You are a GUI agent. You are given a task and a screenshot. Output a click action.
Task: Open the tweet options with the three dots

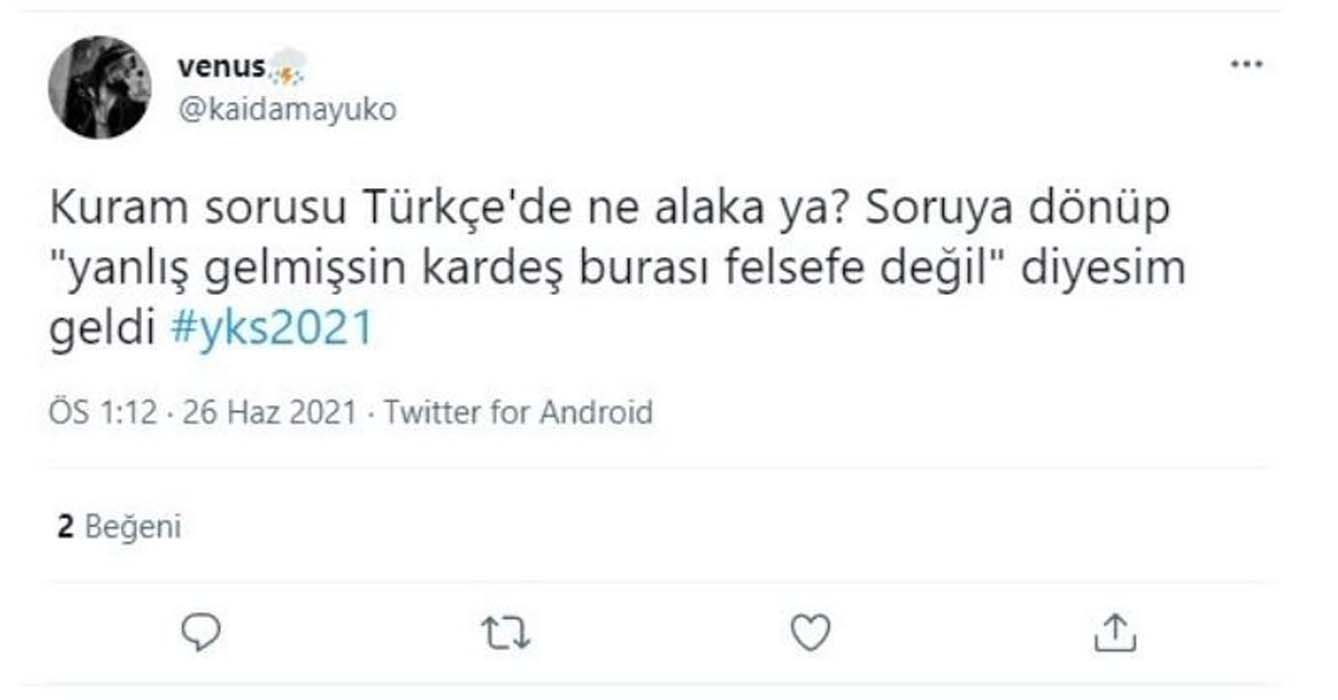1245,62
